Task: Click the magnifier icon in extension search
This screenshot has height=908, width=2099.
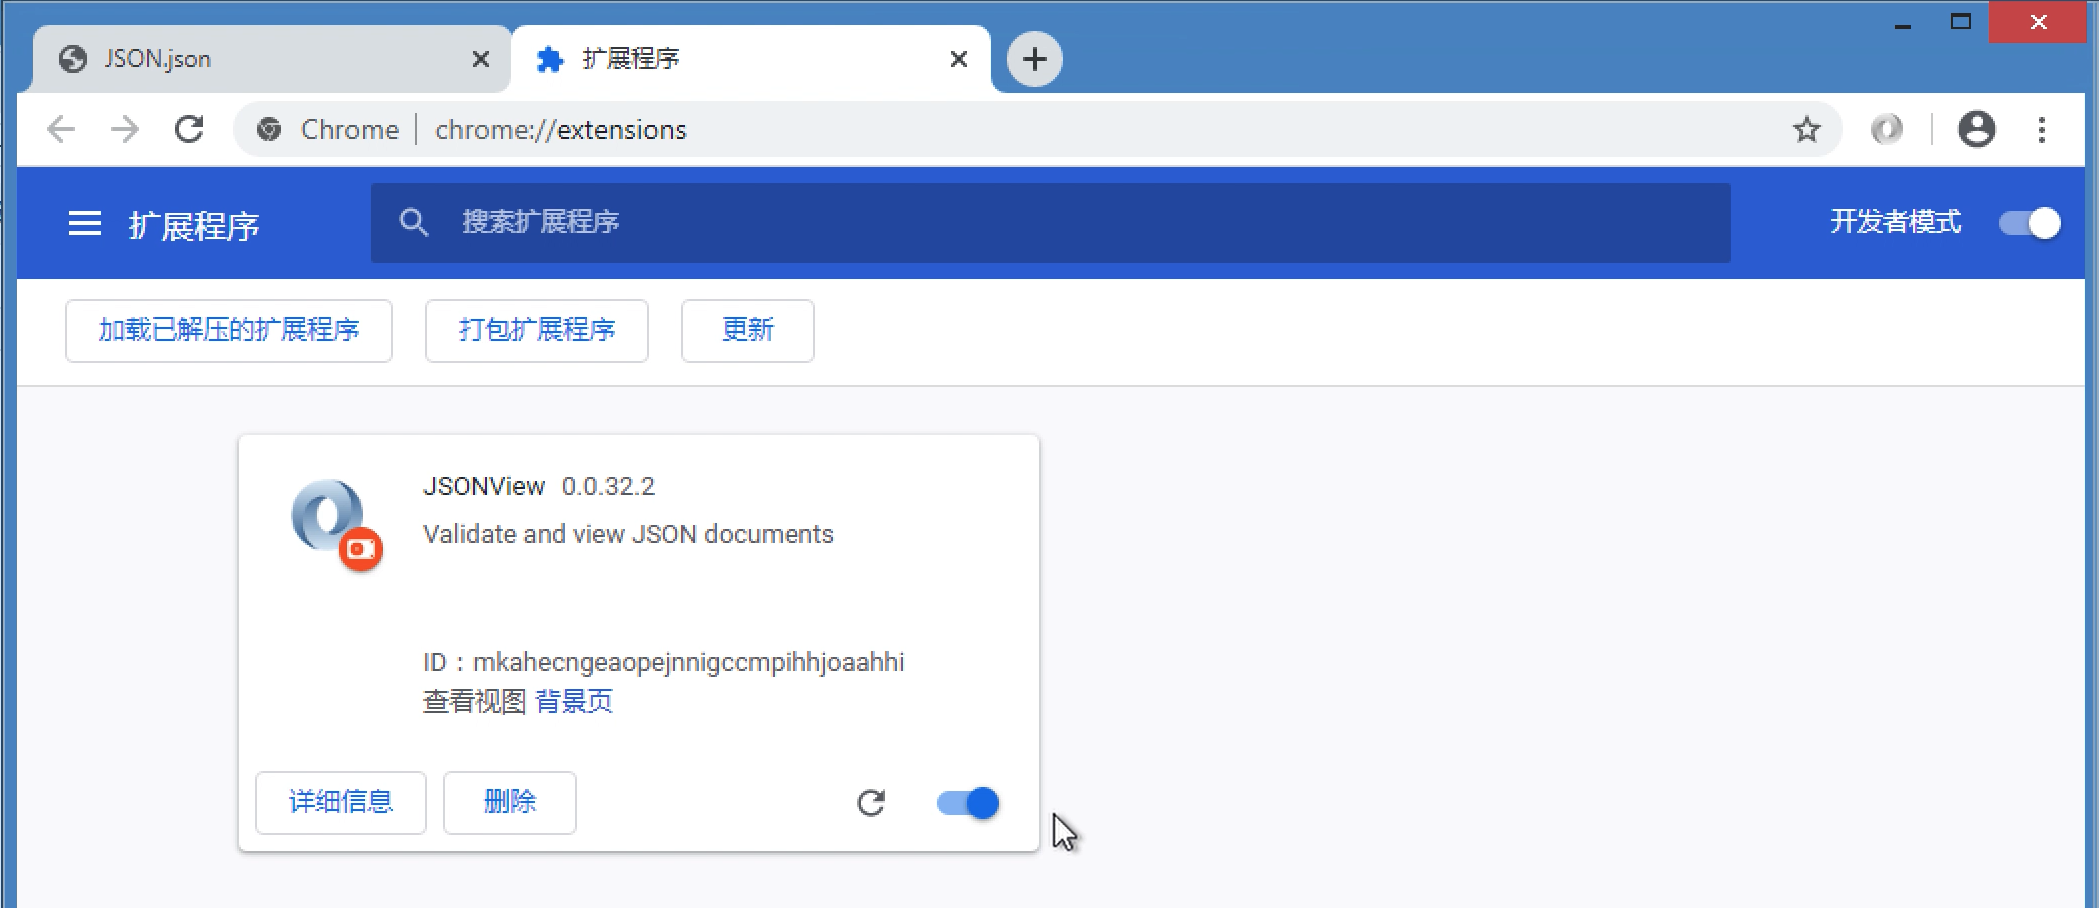Action: pyautogui.click(x=414, y=222)
